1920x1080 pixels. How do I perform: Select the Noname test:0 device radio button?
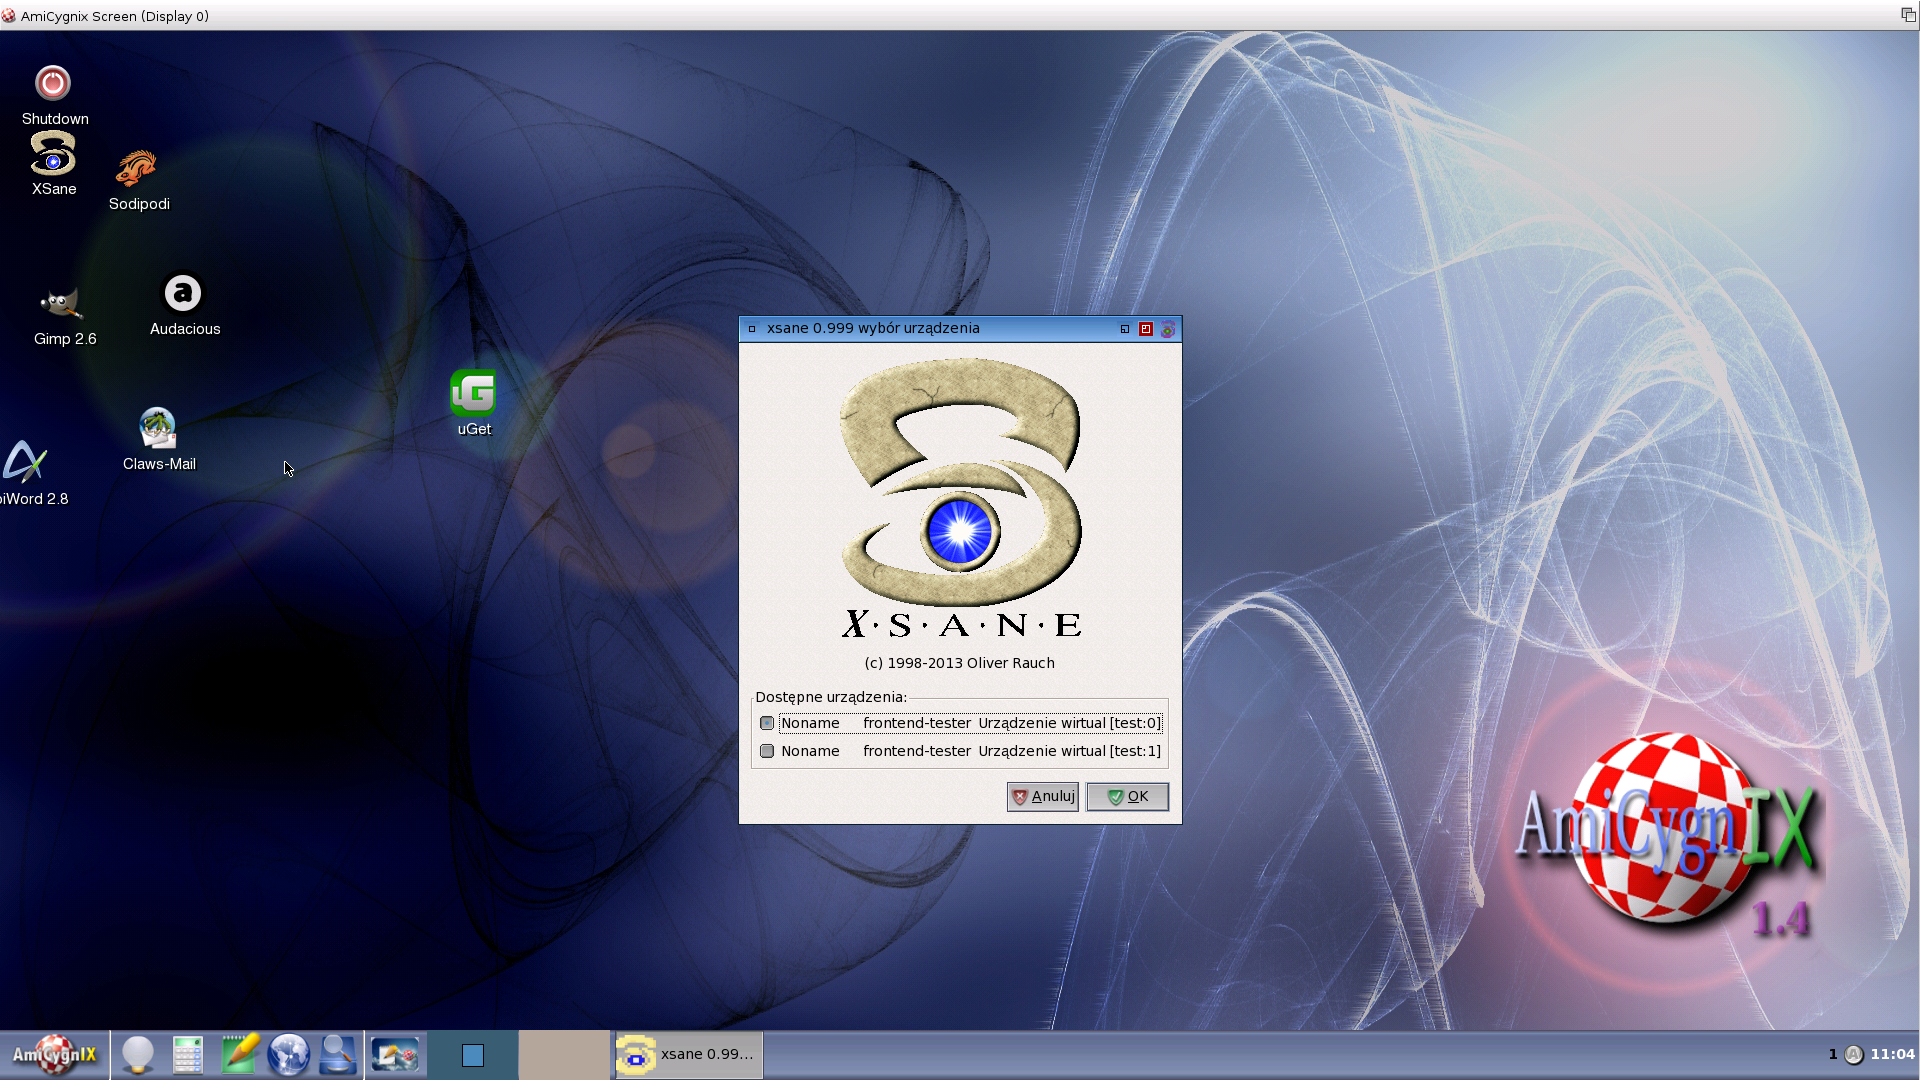pos(767,723)
